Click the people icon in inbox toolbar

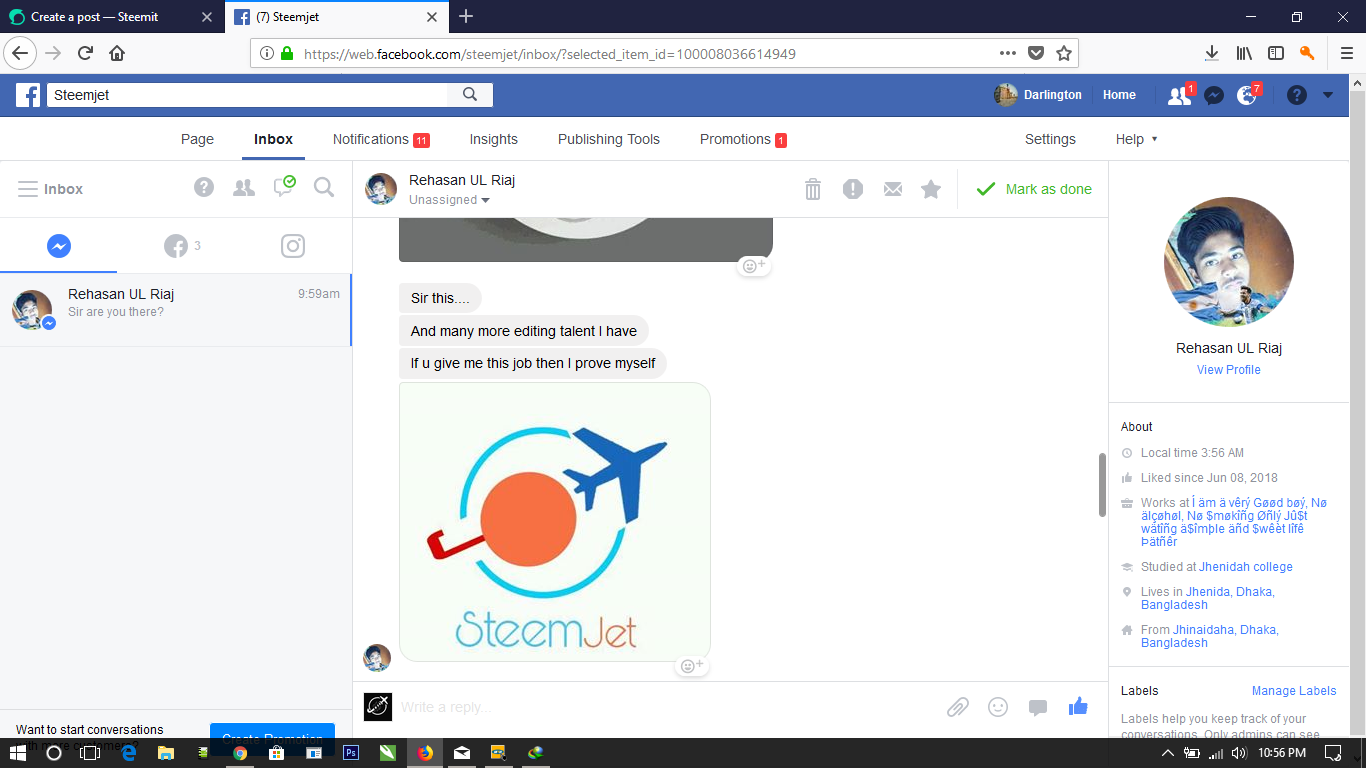pyautogui.click(x=243, y=187)
